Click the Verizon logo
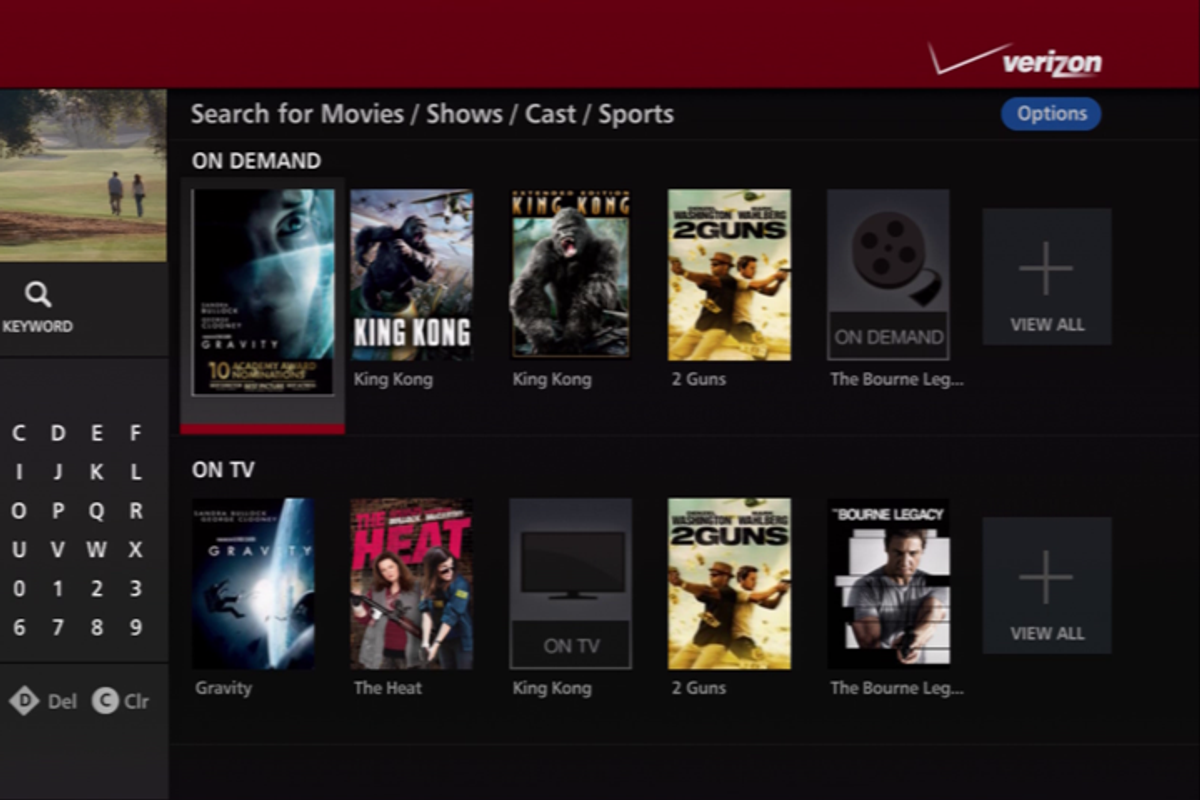 (x=1016, y=60)
